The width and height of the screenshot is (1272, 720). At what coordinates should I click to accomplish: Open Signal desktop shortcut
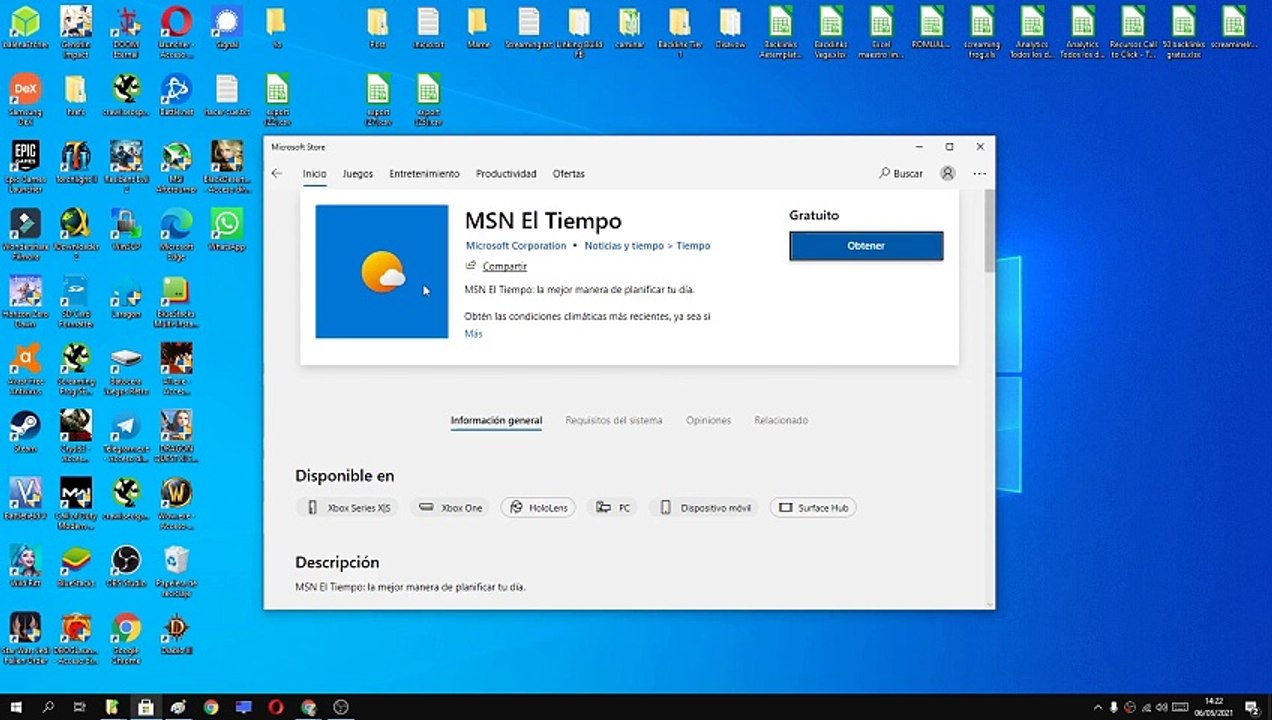[227, 27]
